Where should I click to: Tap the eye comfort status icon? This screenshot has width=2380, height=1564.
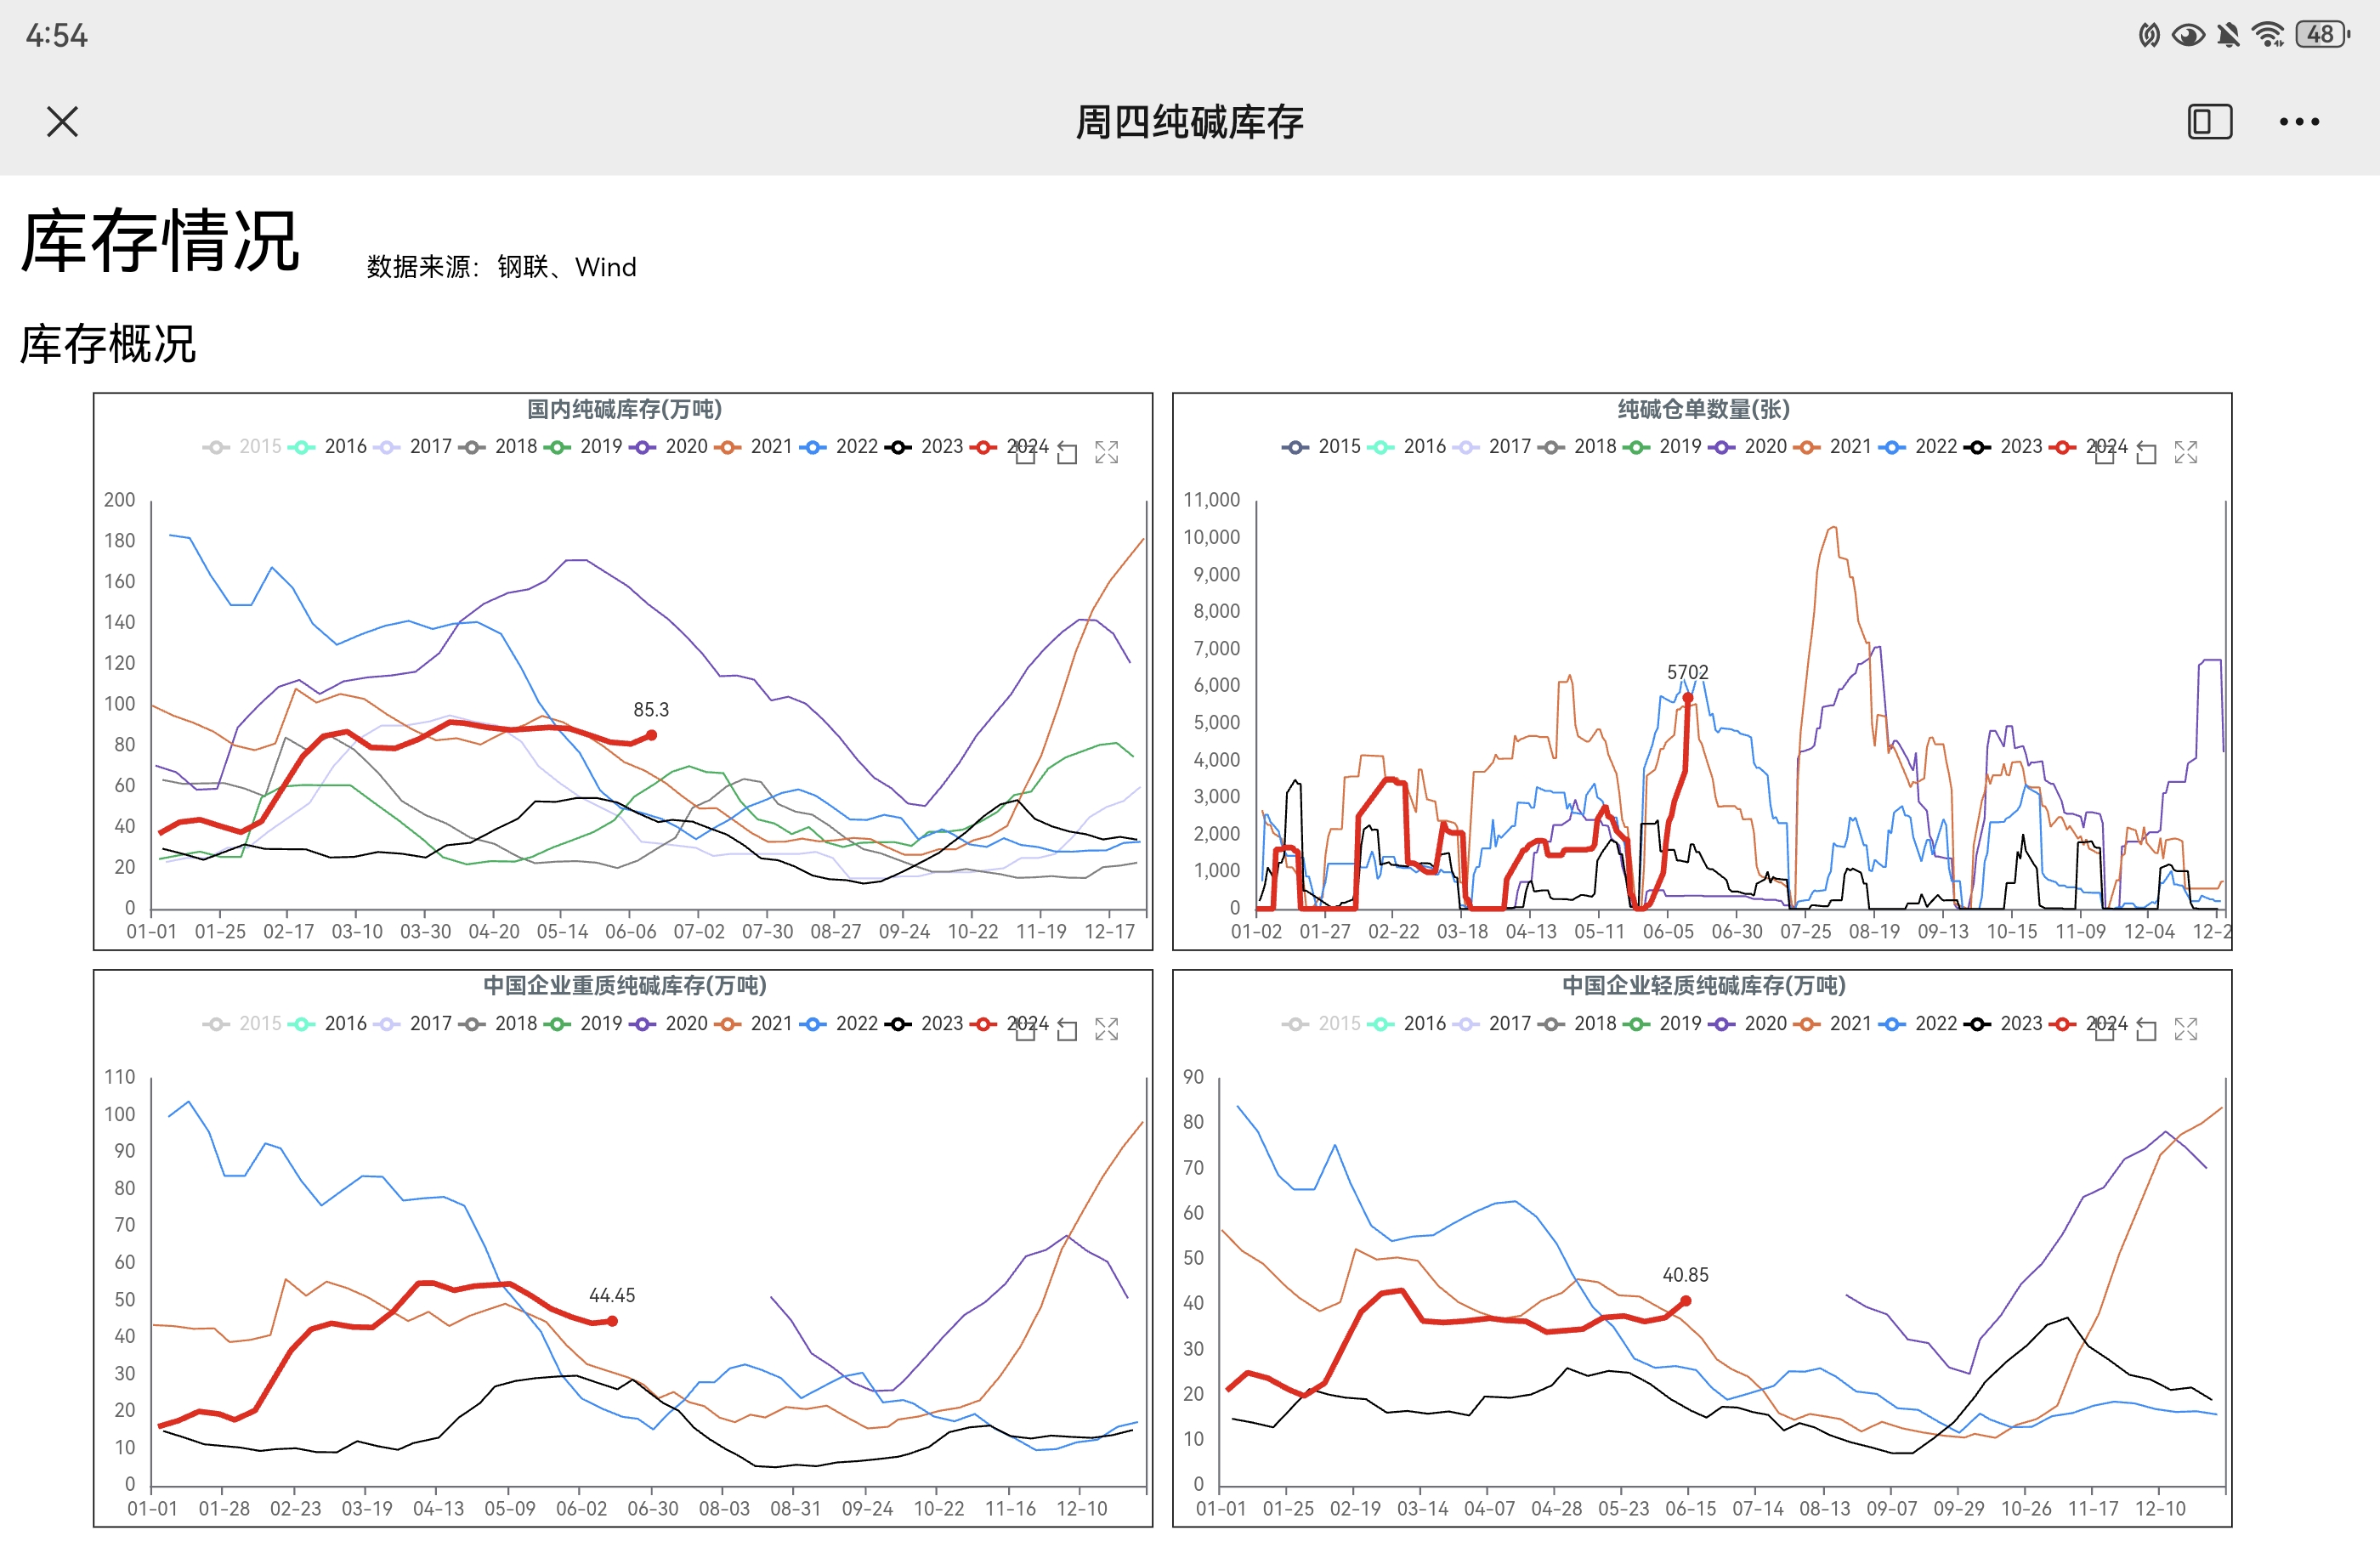(x=2188, y=35)
